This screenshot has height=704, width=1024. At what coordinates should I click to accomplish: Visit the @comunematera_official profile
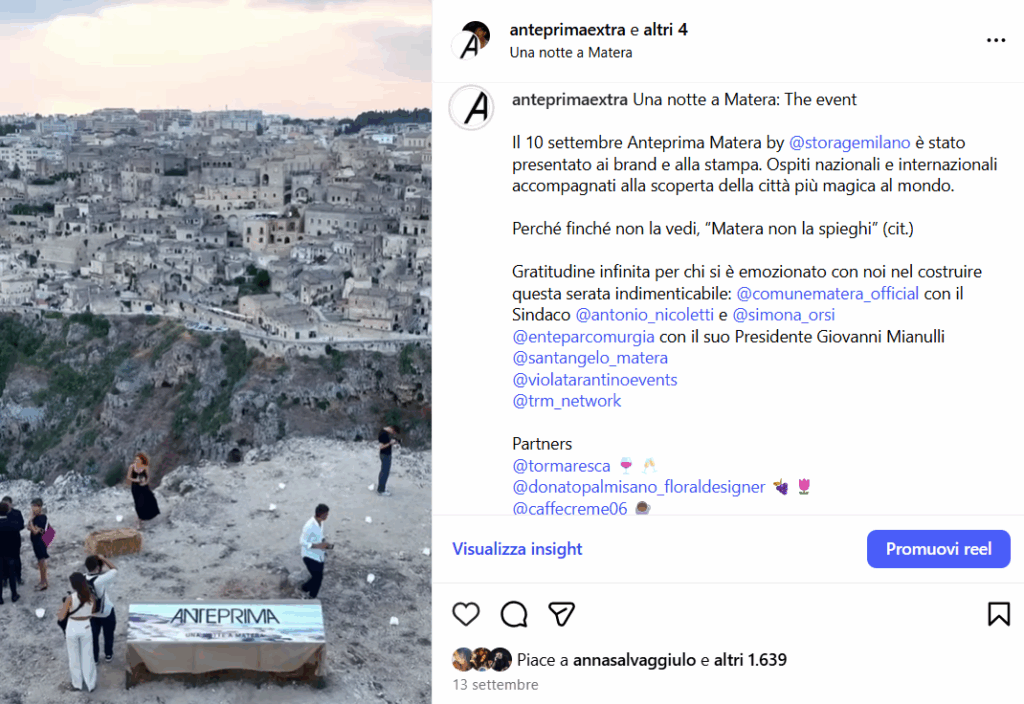click(x=828, y=294)
